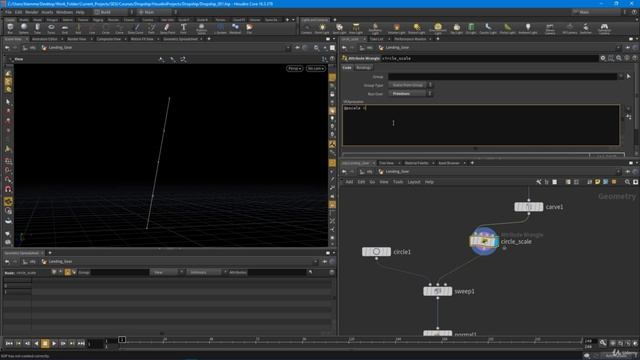This screenshot has width=640, height=360.
Task: Add an Ambient Light from shelf
Action: (527, 29)
